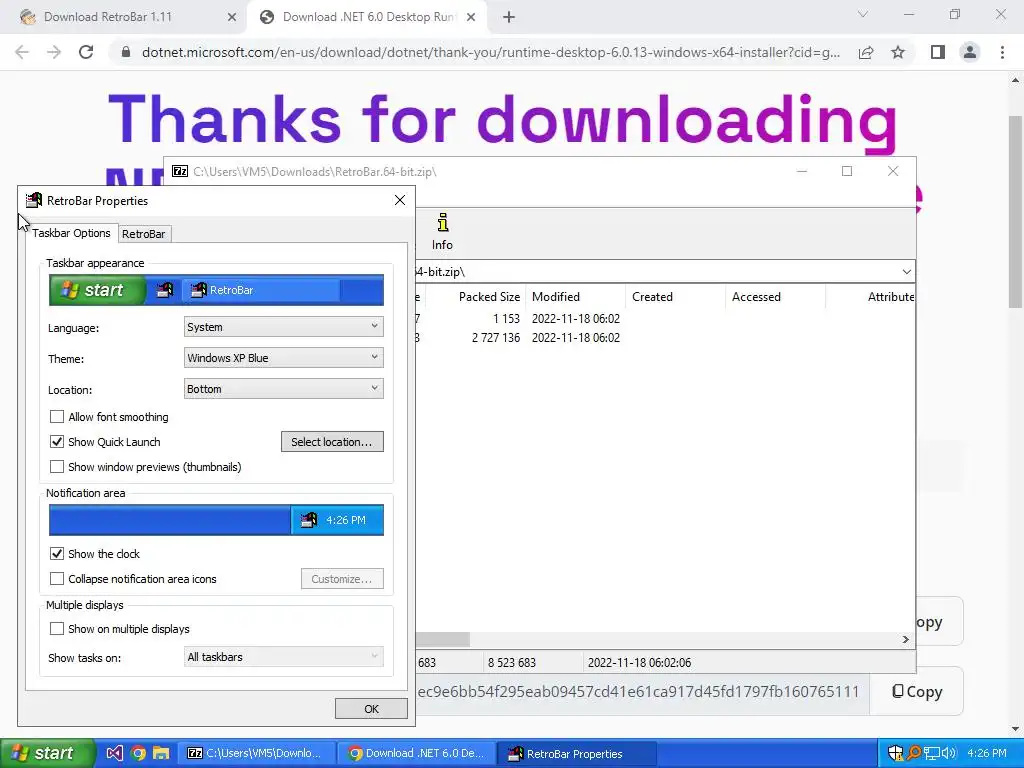Sort by Accessed column header
This screenshot has width=1024, height=768.
tap(775, 296)
